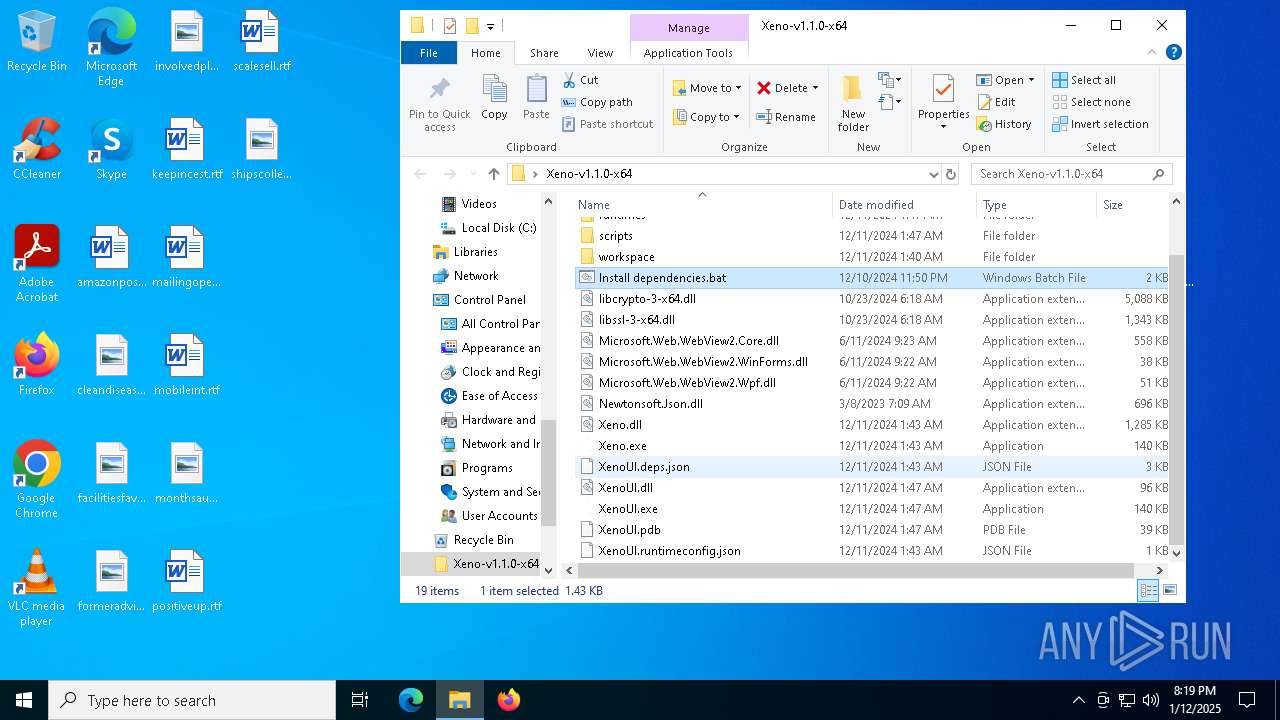
Task: Open Google Chrome desktop shortcut
Action: point(37,480)
